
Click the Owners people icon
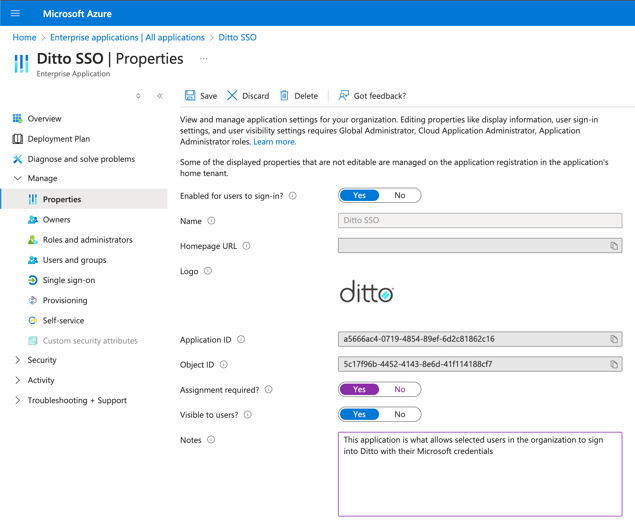click(33, 219)
